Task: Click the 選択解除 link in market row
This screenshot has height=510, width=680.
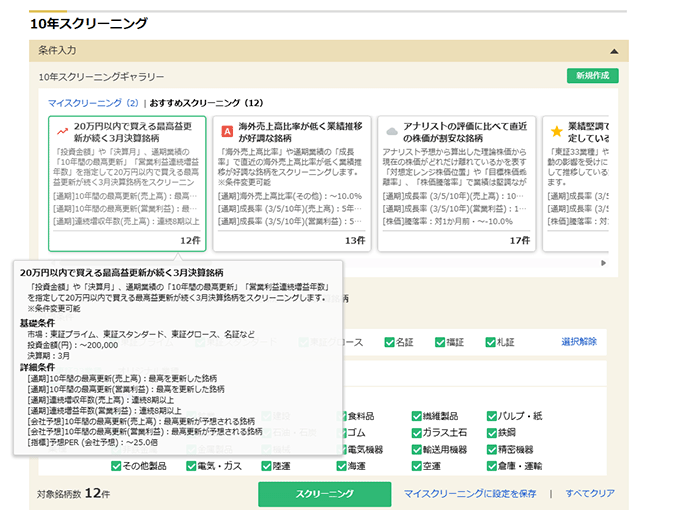Action: click(x=579, y=342)
